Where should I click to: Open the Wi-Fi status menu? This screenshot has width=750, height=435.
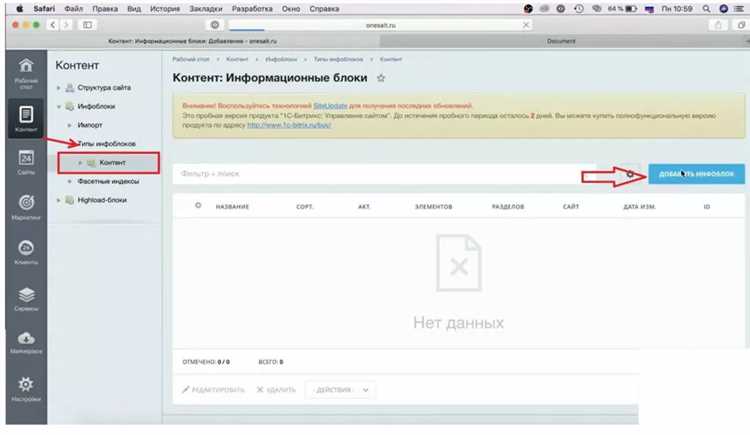point(596,9)
